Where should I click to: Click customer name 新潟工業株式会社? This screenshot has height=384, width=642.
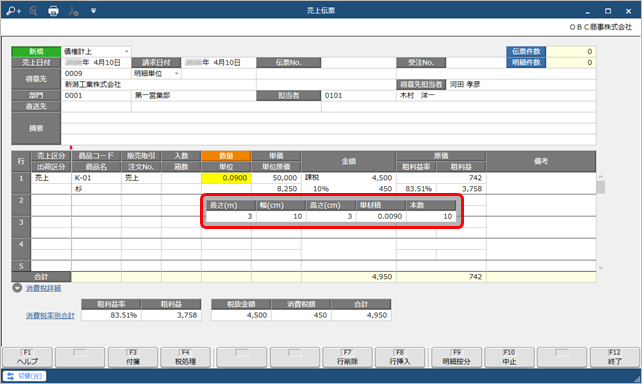point(93,85)
